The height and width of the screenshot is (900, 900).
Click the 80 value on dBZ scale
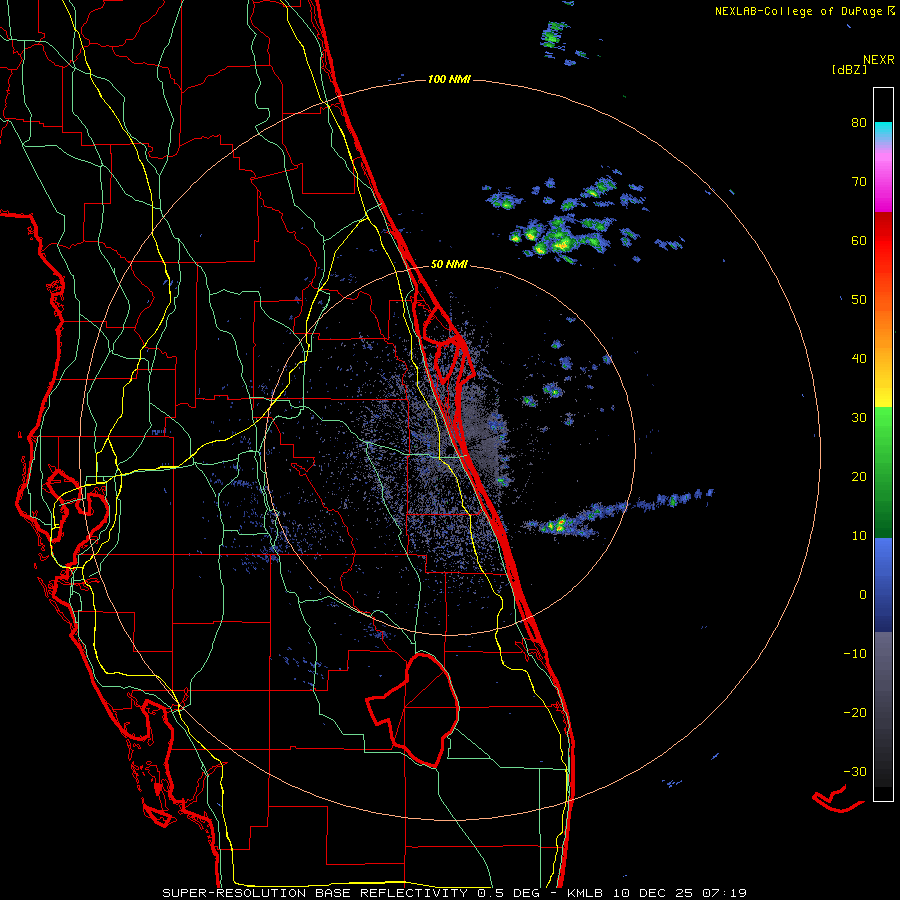[x=859, y=123]
